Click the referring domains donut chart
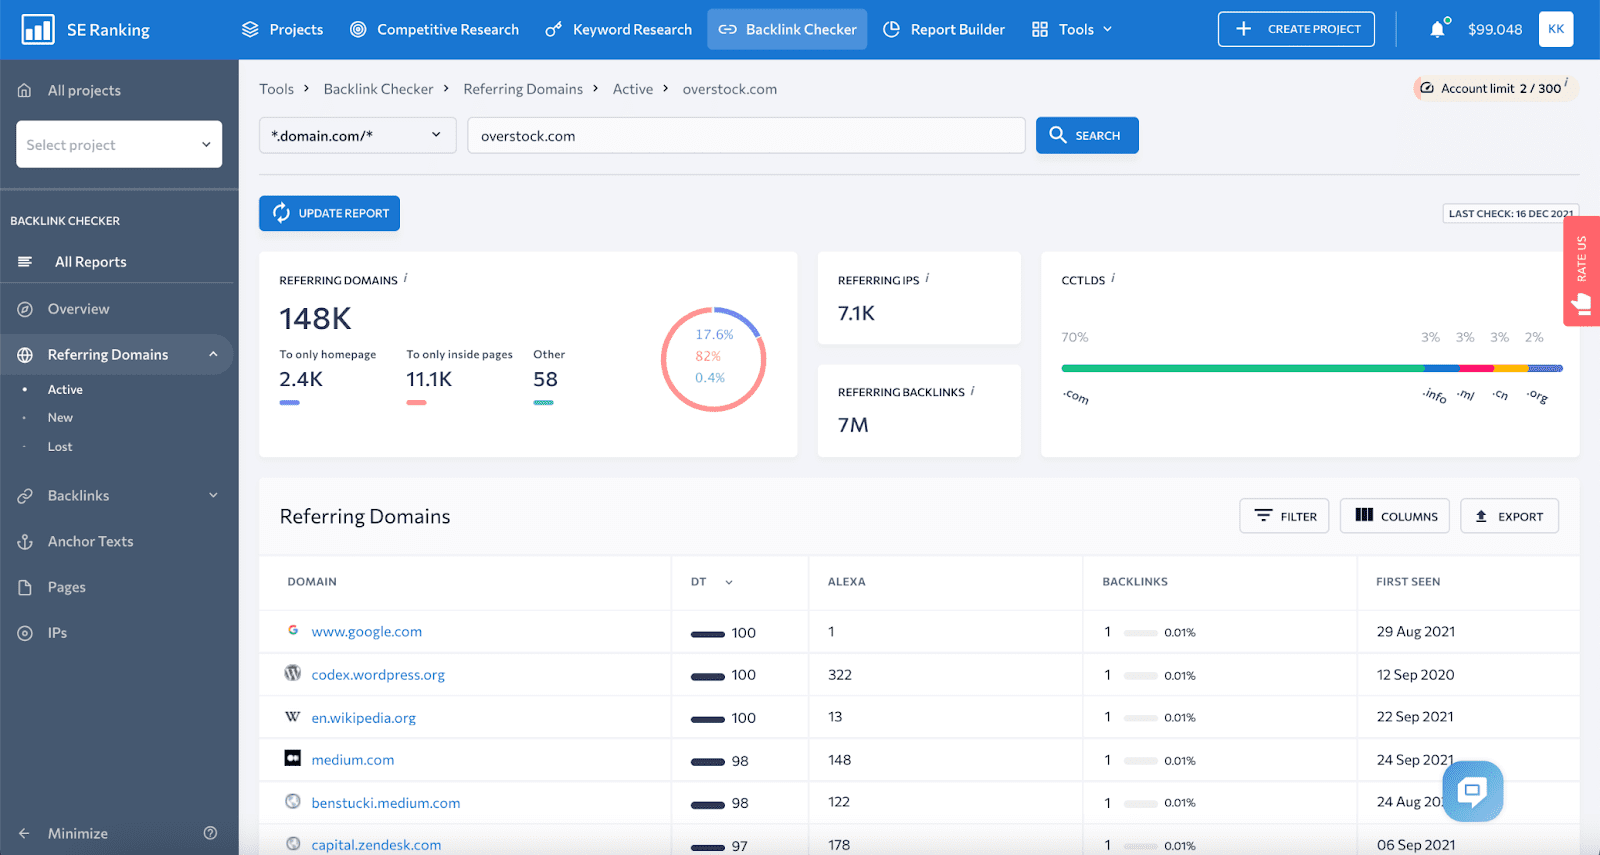Viewport: 1600px width, 855px height. point(713,359)
